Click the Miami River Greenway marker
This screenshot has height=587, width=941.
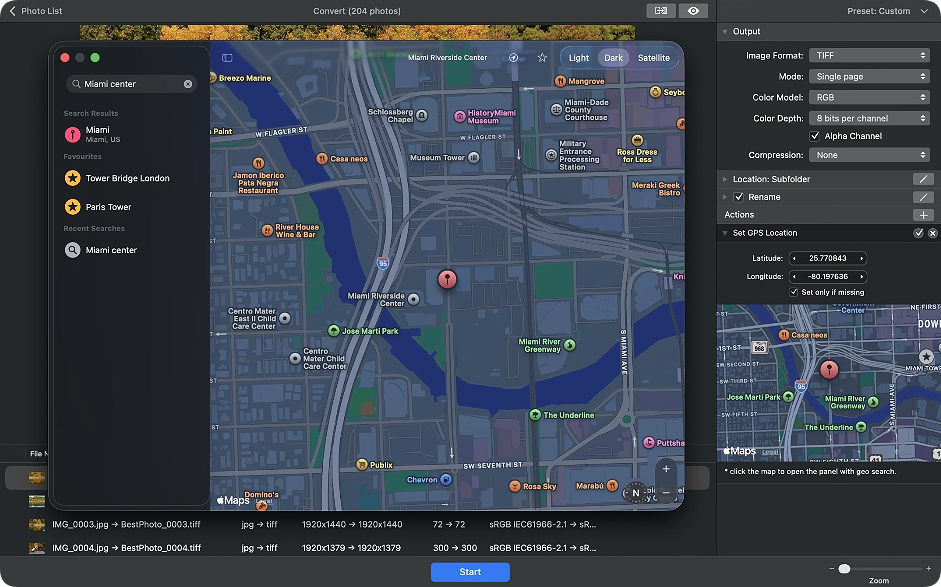pos(570,345)
